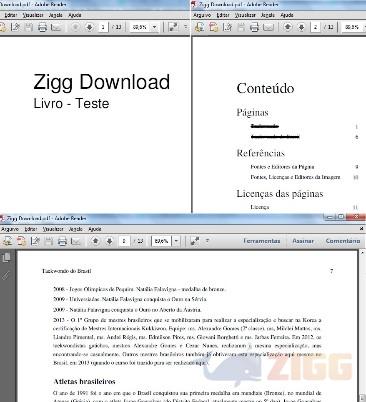Open Janela menu in the Taekwondo page window
The width and height of the screenshot is (366, 402).
(x=76, y=229)
